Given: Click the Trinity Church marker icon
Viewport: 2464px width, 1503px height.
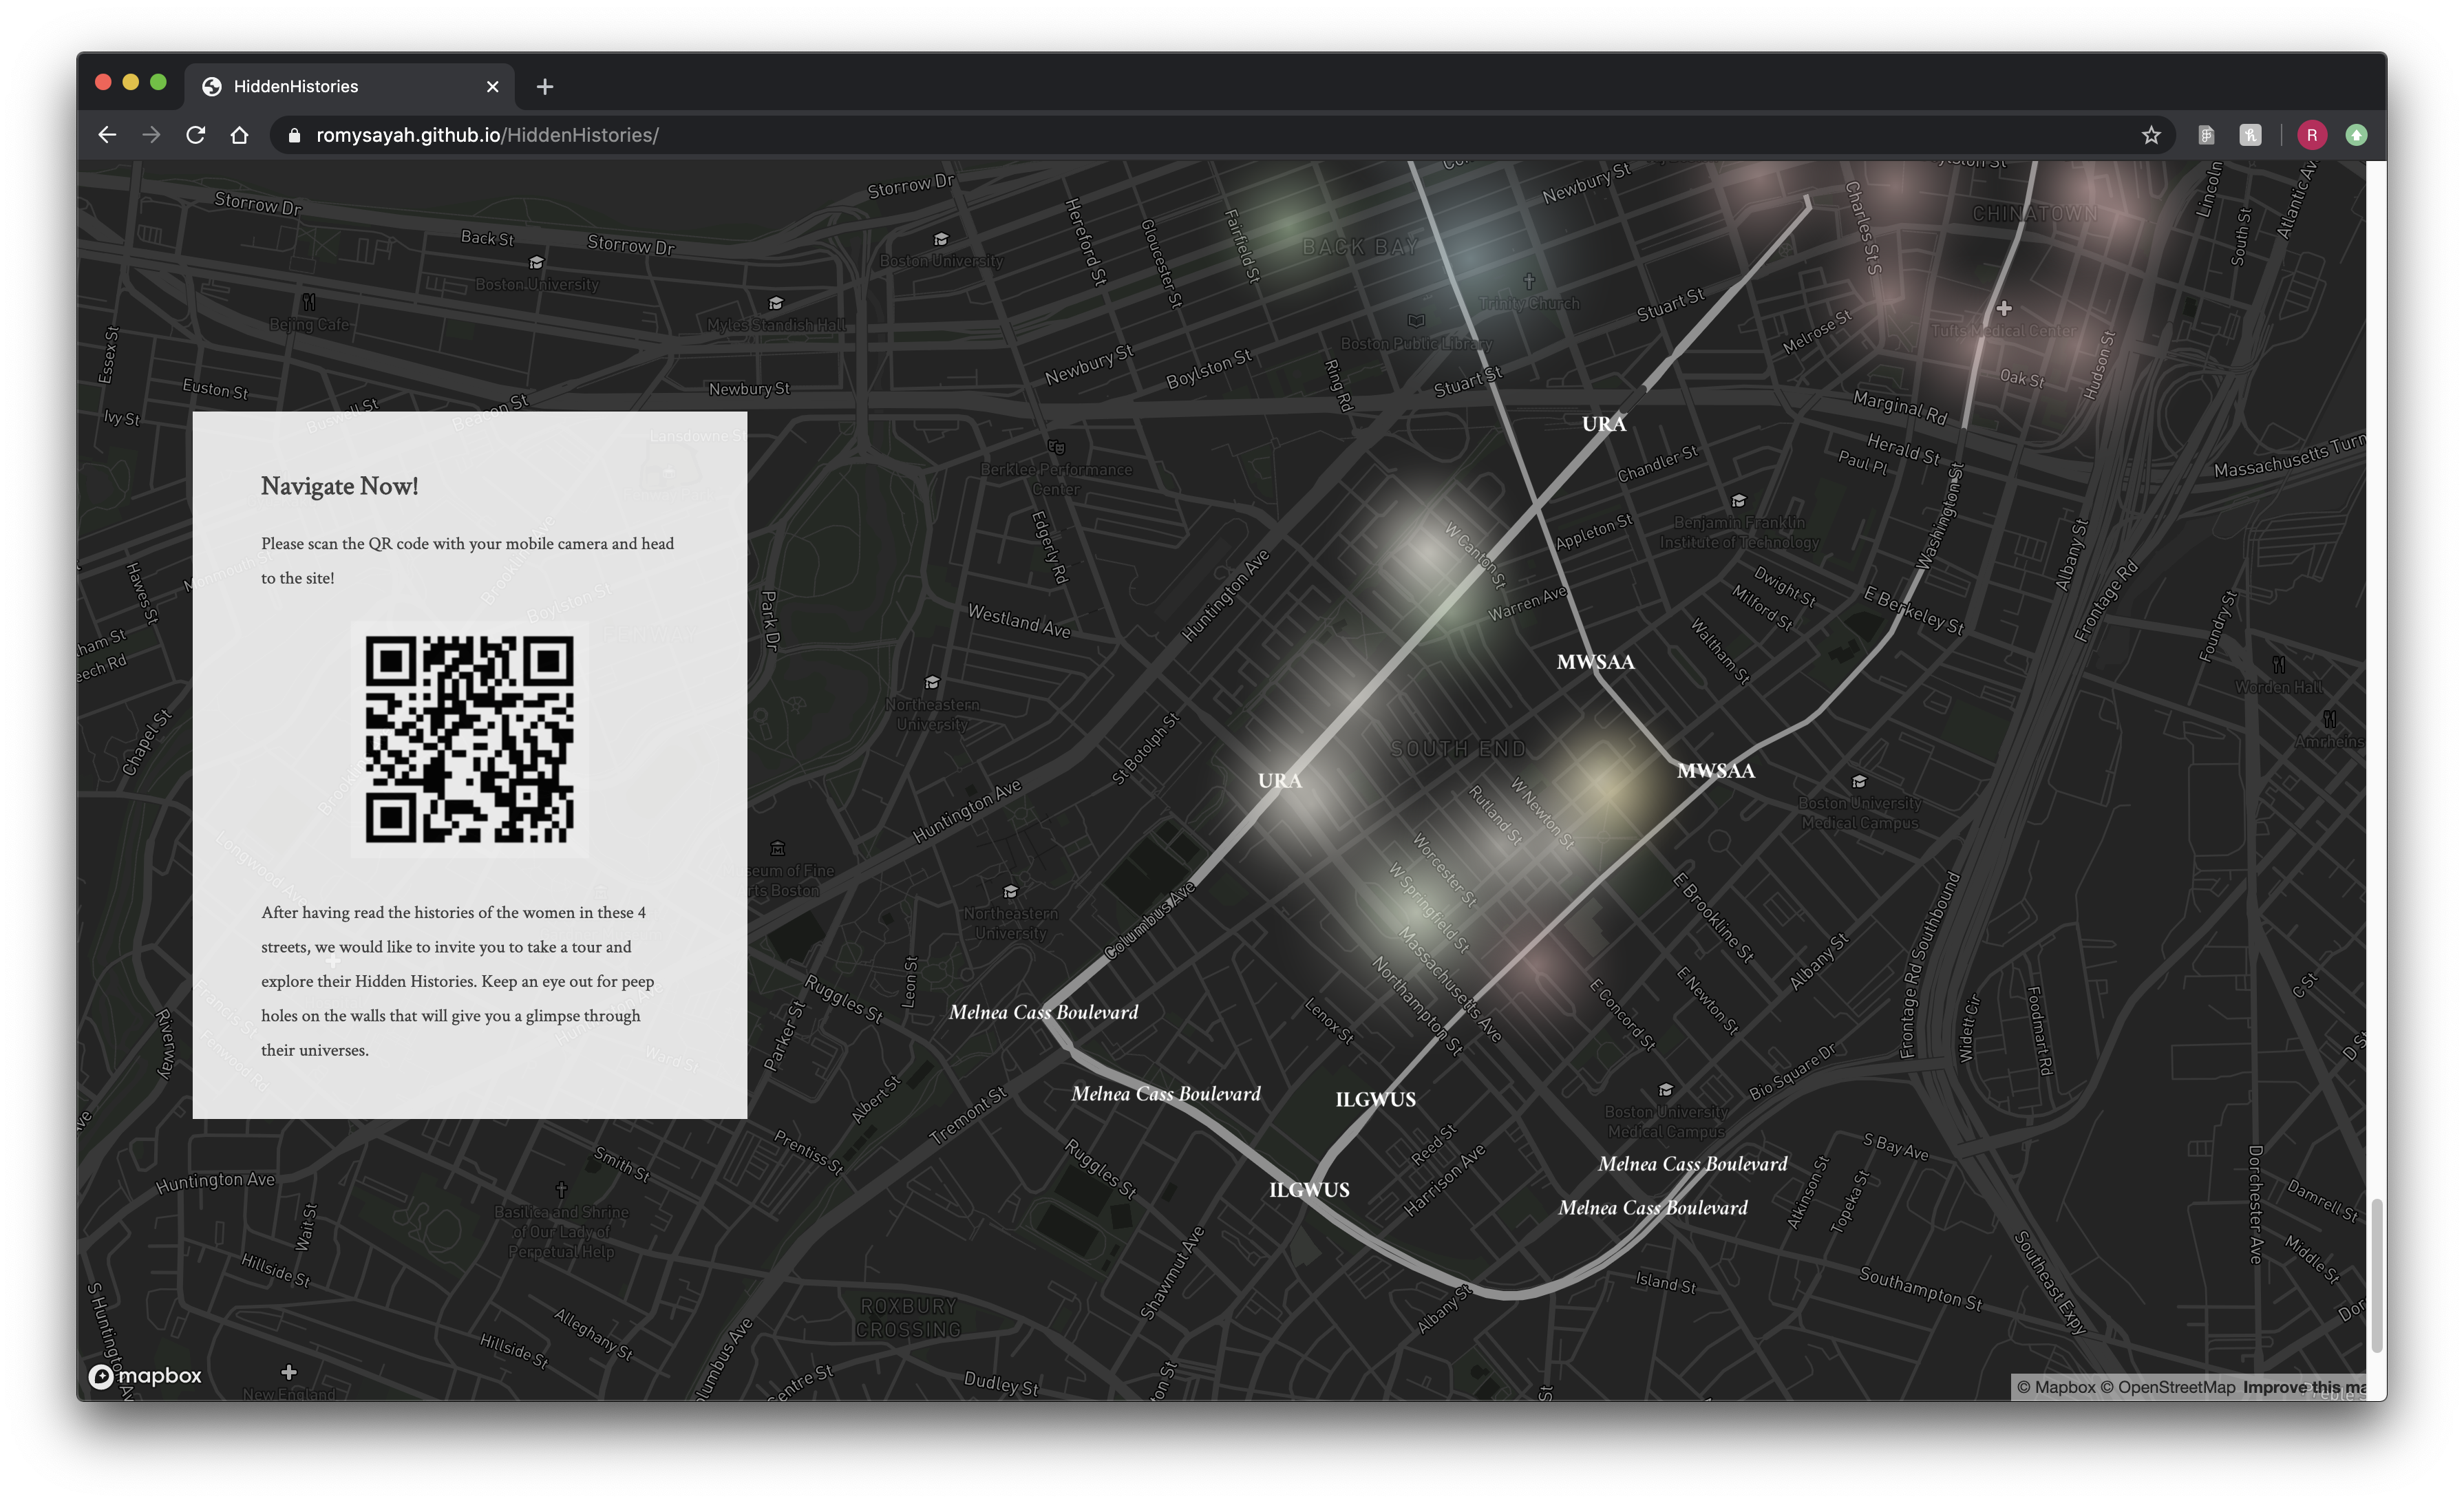Looking at the screenshot, I should coord(1529,281).
